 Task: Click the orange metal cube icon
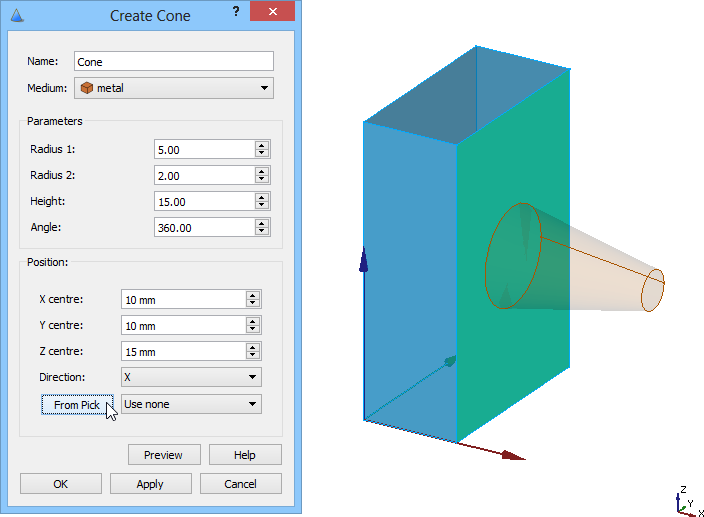[x=87, y=88]
